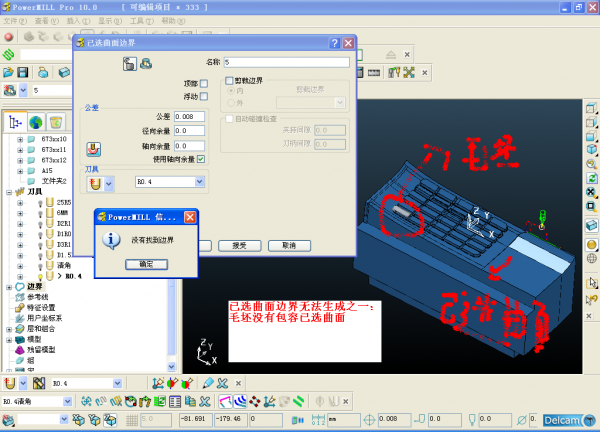Click the grid icon in status bar
Viewport: 600px width, 432px height.
click(132, 420)
